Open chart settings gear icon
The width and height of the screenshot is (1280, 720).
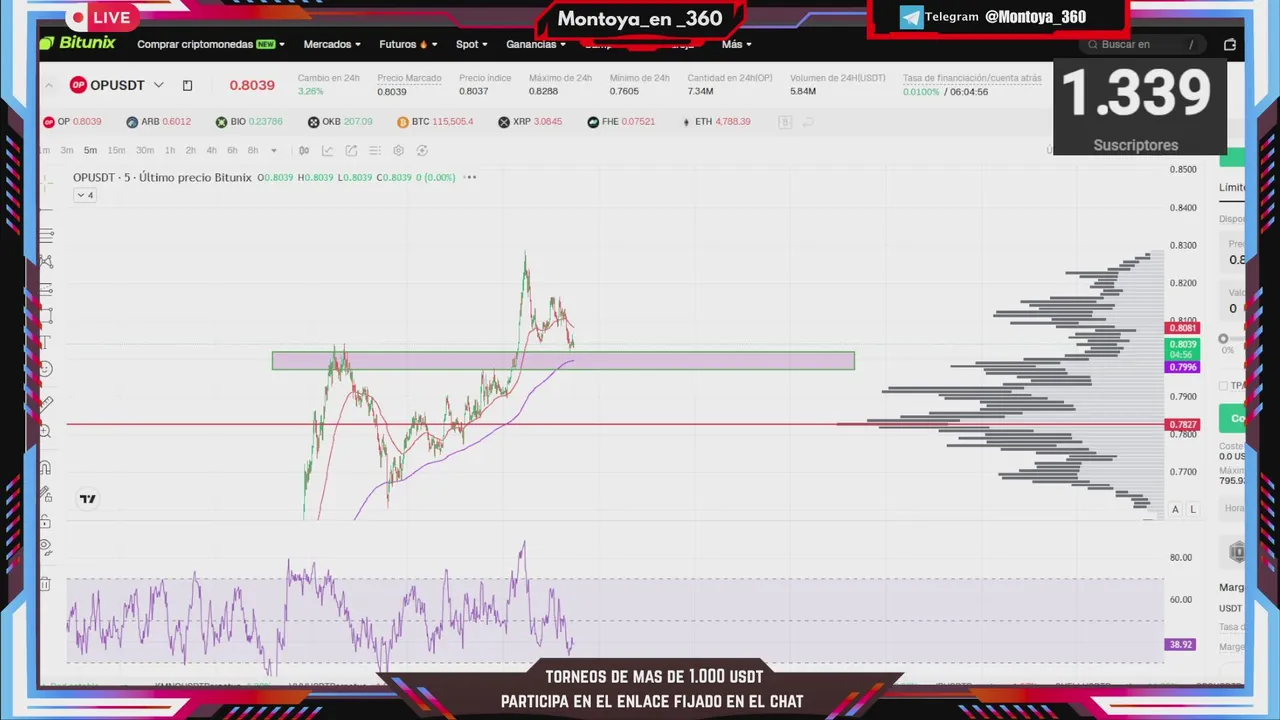point(398,151)
